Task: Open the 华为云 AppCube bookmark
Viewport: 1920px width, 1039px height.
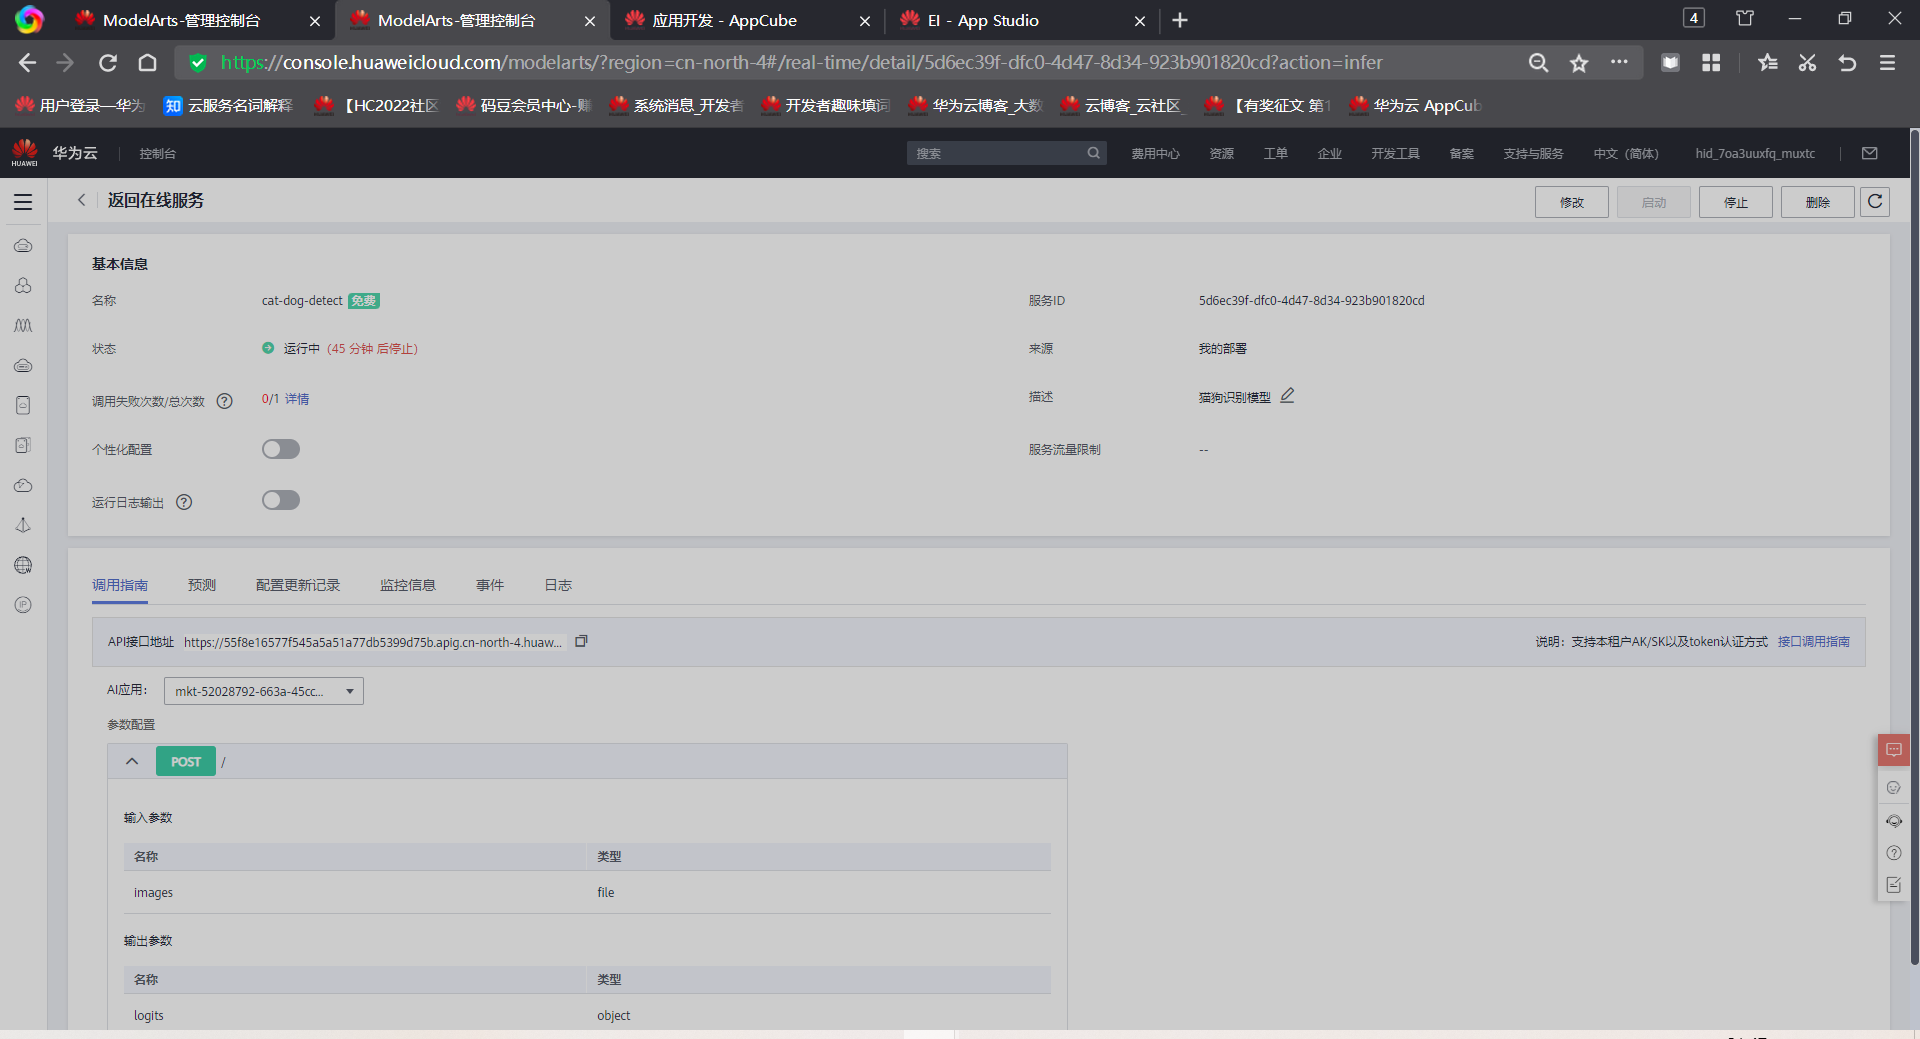Action: 1415,105
